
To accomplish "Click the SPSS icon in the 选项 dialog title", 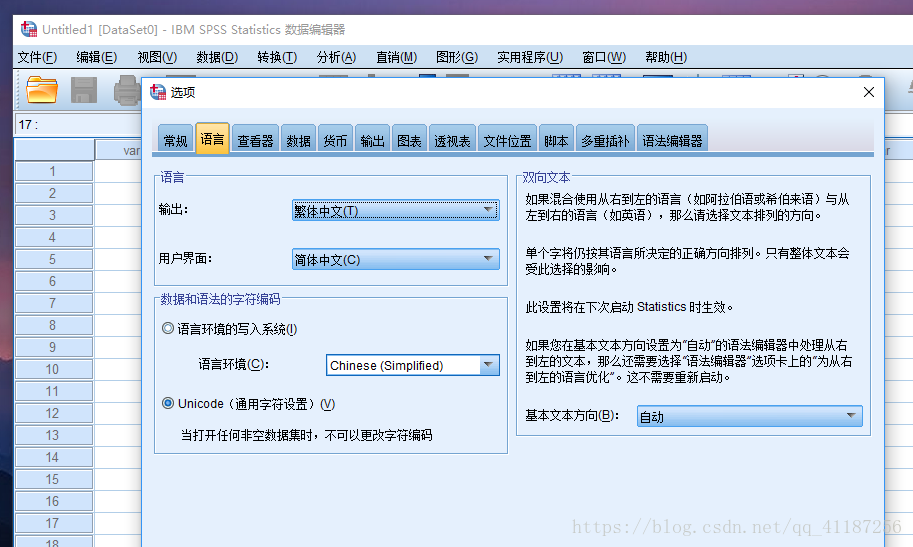I will click(x=158, y=92).
